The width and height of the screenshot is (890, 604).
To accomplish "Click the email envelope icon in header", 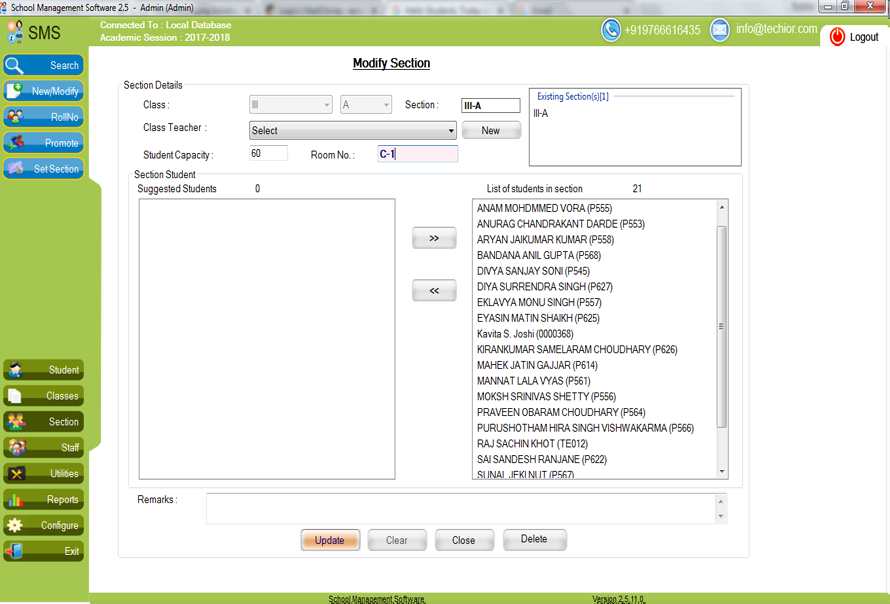I will pos(720,30).
